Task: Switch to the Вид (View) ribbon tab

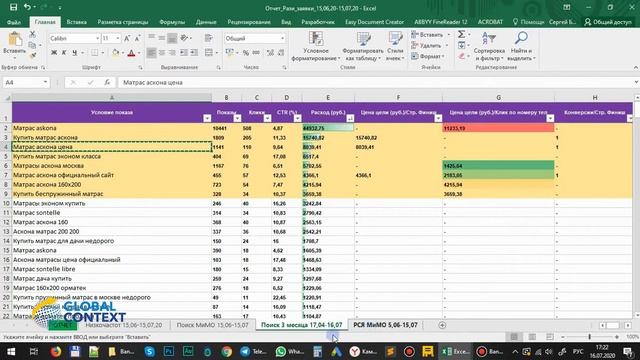Action: [x=286, y=22]
